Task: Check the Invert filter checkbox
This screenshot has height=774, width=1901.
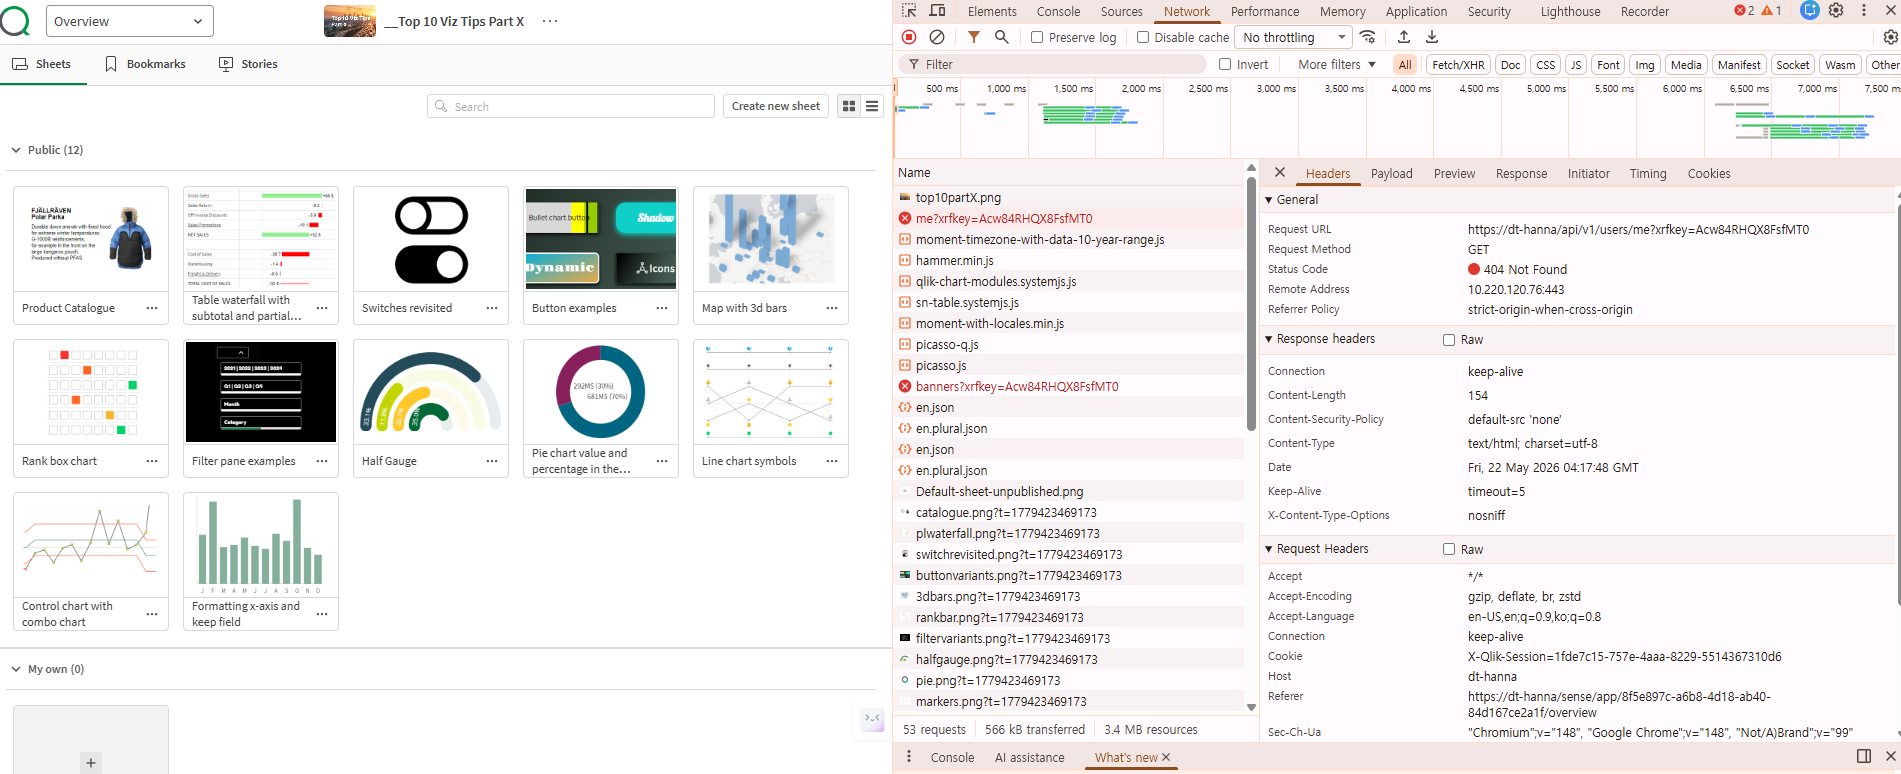Action: coord(1225,64)
